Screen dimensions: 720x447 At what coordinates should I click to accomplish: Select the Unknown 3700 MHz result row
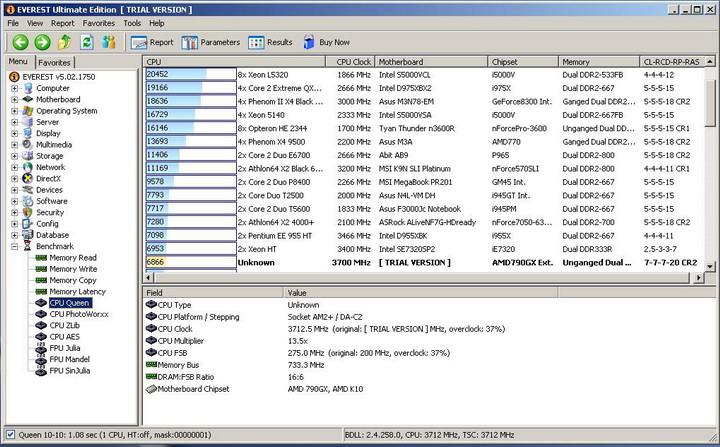[x=423, y=263]
